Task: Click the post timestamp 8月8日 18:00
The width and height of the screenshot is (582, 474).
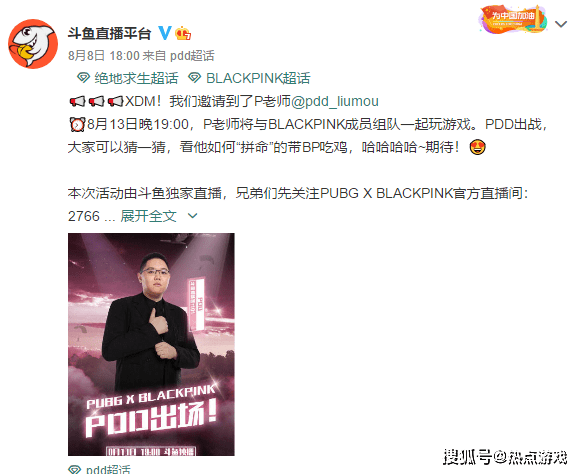Action: pos(103,56)
